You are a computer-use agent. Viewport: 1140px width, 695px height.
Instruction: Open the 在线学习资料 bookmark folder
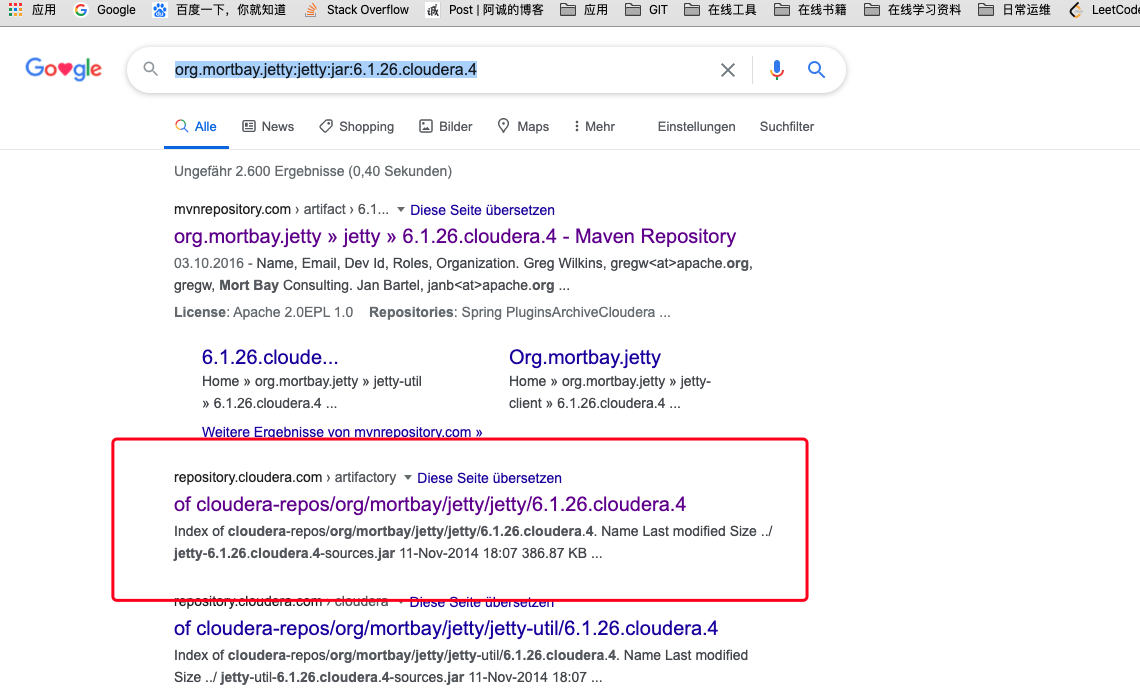[912, 9]
